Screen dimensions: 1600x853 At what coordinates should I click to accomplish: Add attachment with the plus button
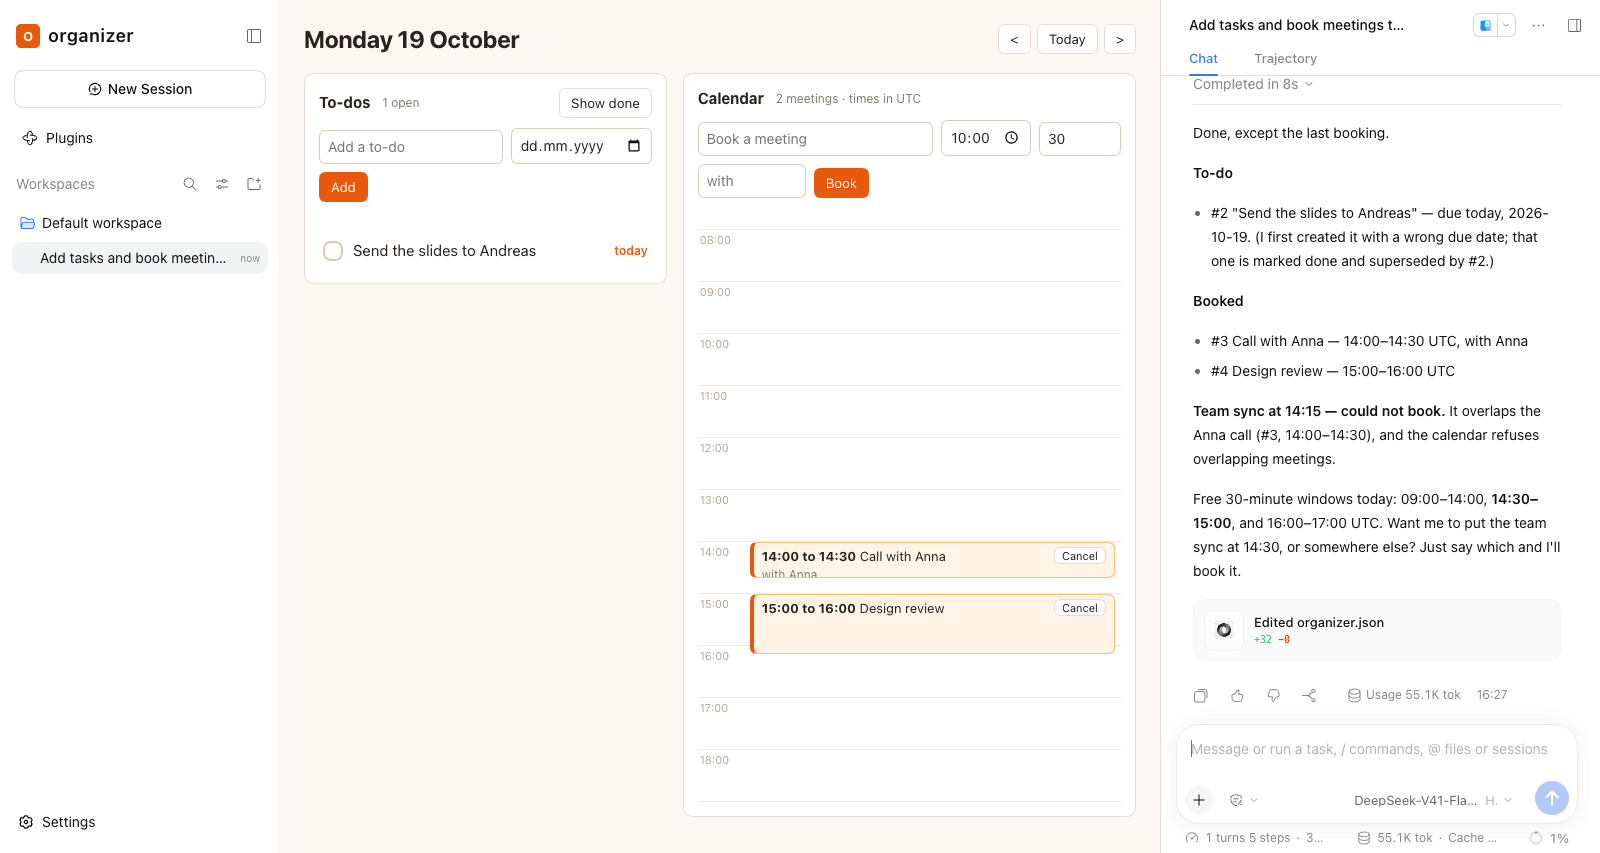[x=1199, y=800]
